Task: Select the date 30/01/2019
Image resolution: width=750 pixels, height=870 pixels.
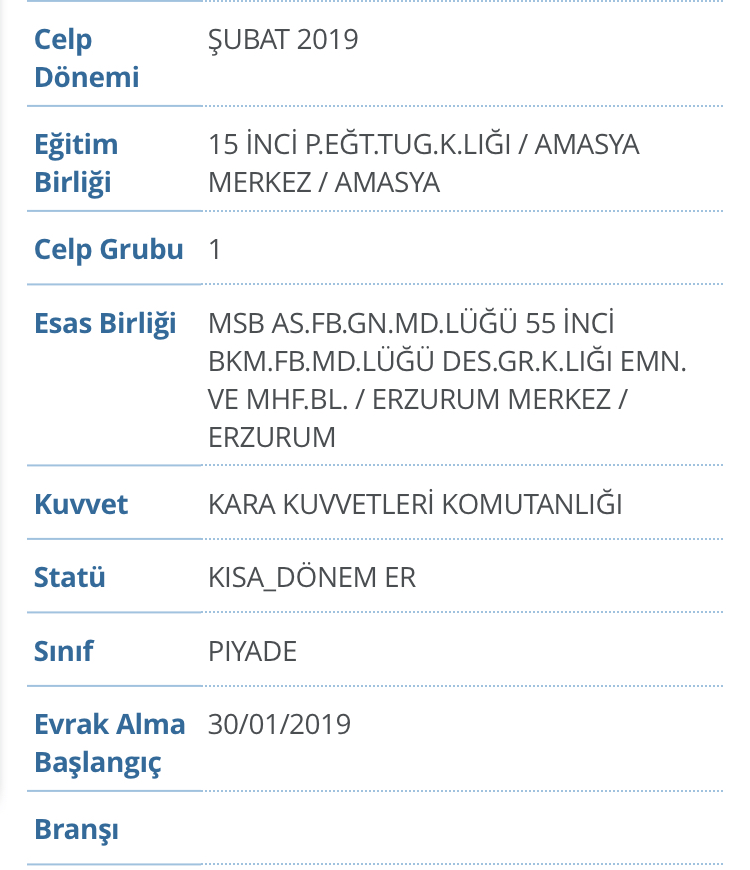Action: pyautogui.click(x=279, y=724)
